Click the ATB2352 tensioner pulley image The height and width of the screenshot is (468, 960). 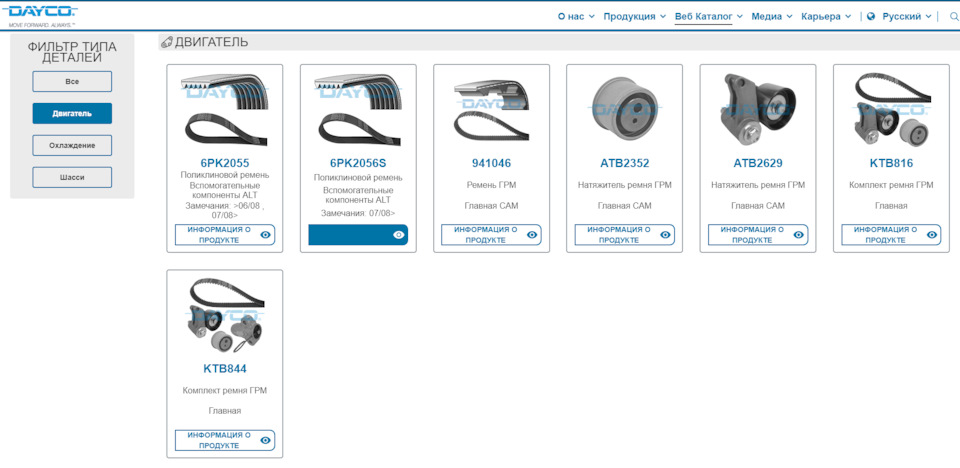(x=624, y=110)
